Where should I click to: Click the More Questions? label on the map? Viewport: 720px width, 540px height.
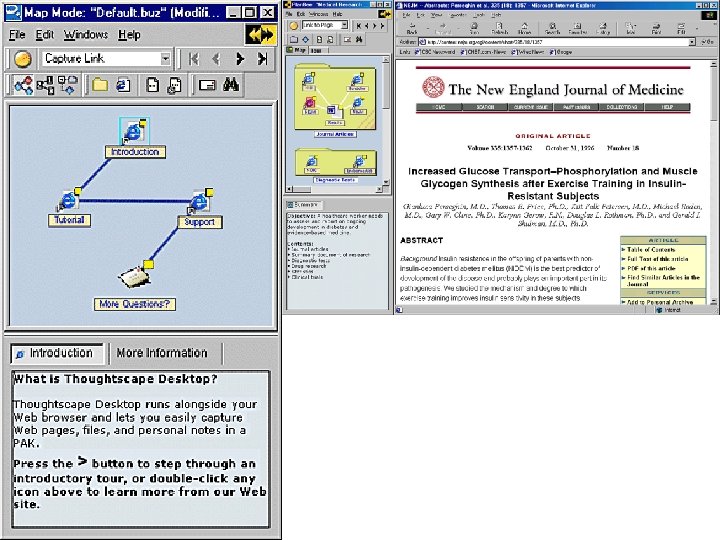(135, 304)
